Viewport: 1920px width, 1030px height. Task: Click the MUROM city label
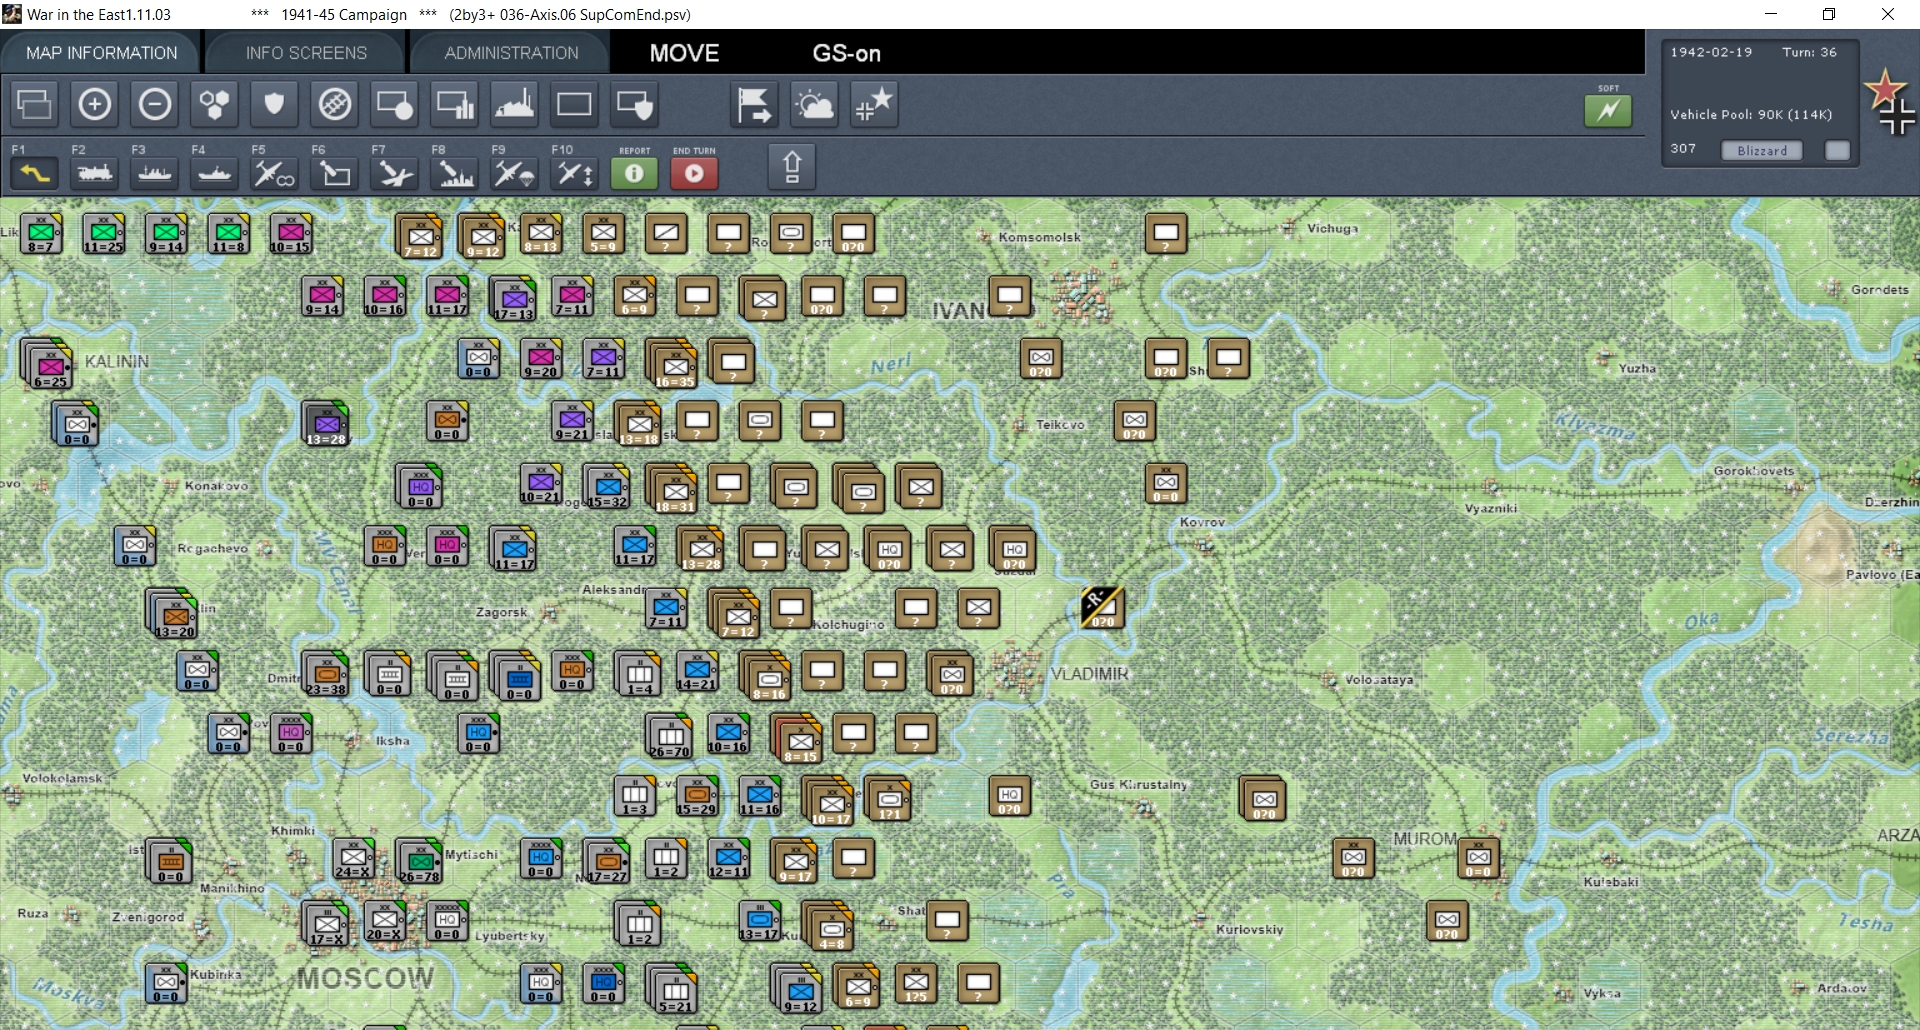pyautogui.click(x=1425, y=839)
